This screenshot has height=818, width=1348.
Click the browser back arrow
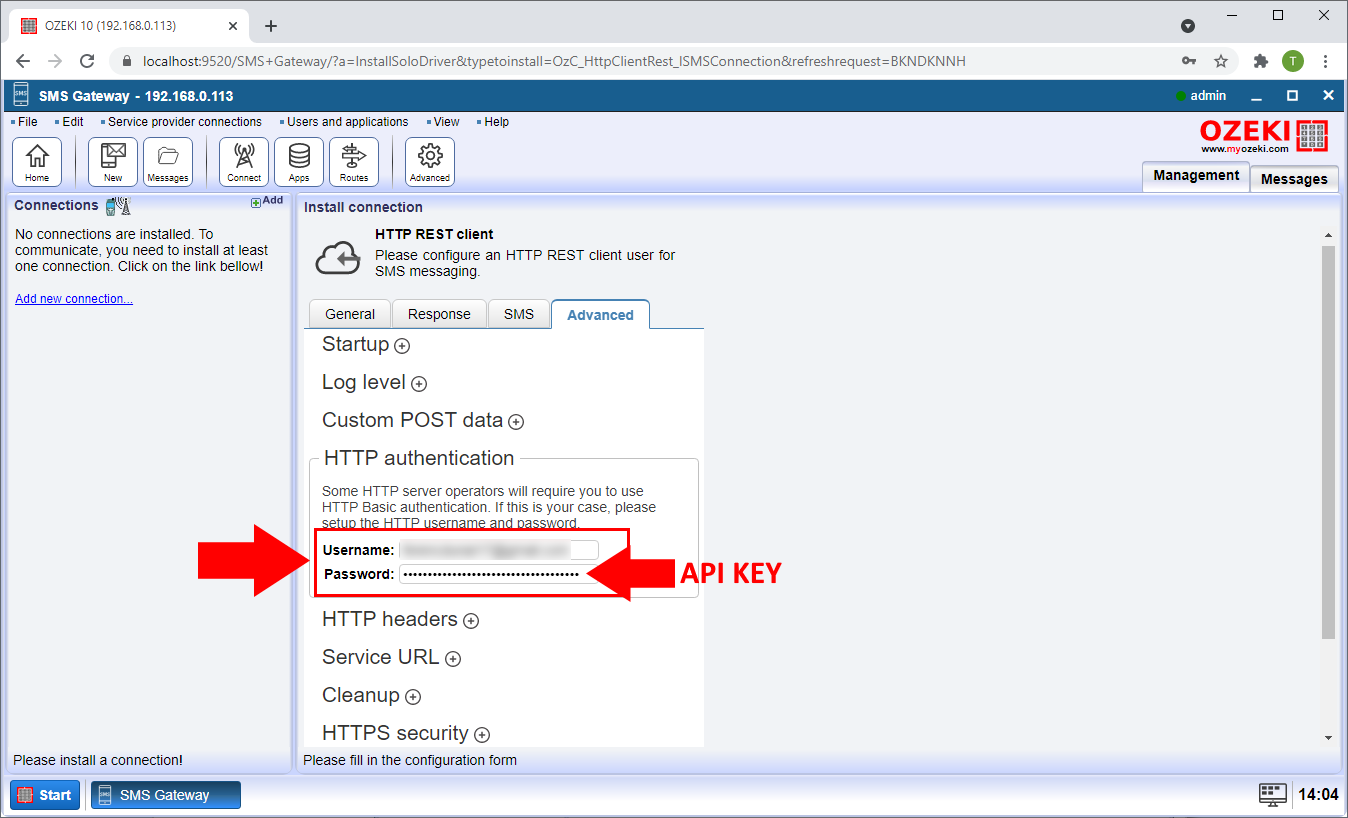pyautogui.click(x=23, y=61)
